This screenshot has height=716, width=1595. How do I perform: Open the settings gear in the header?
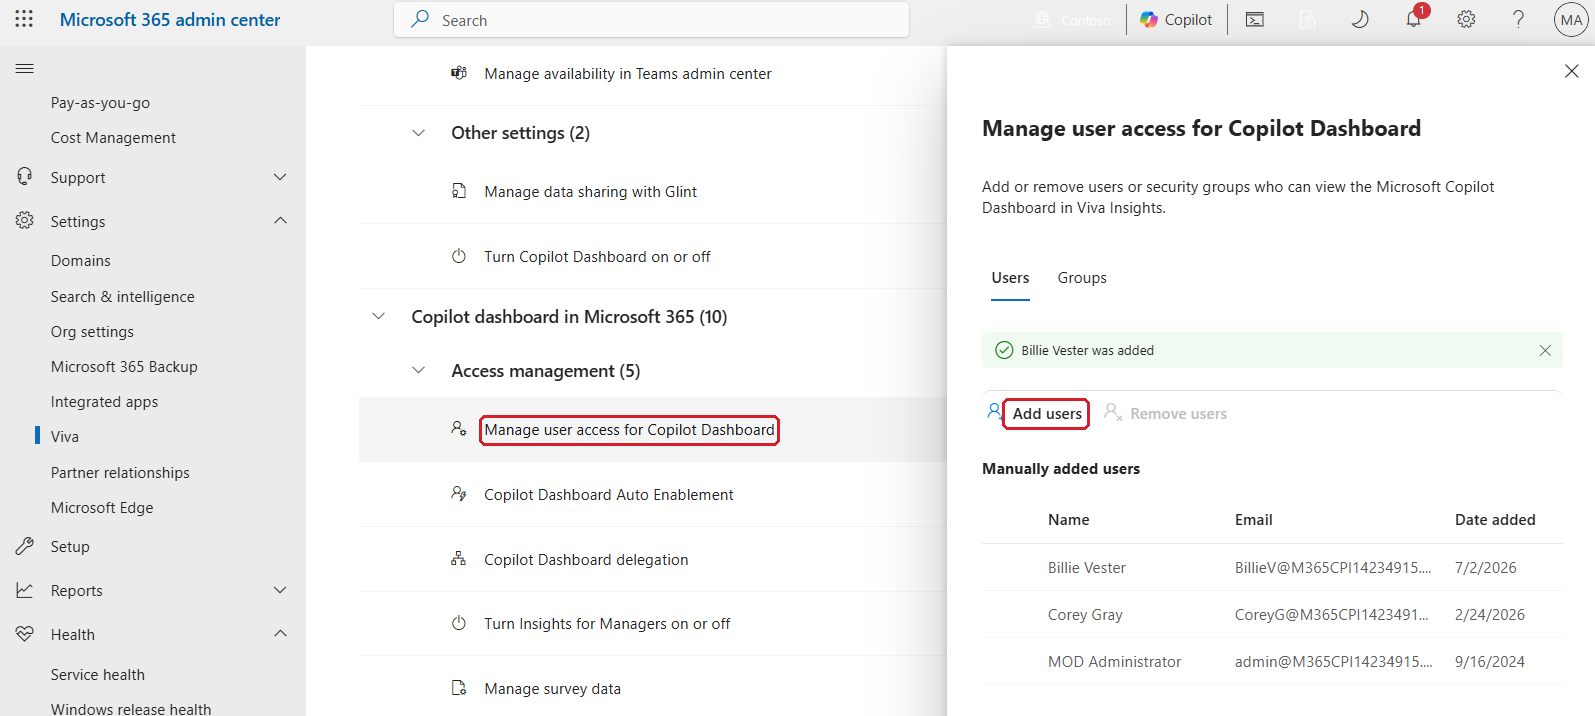1466,19
